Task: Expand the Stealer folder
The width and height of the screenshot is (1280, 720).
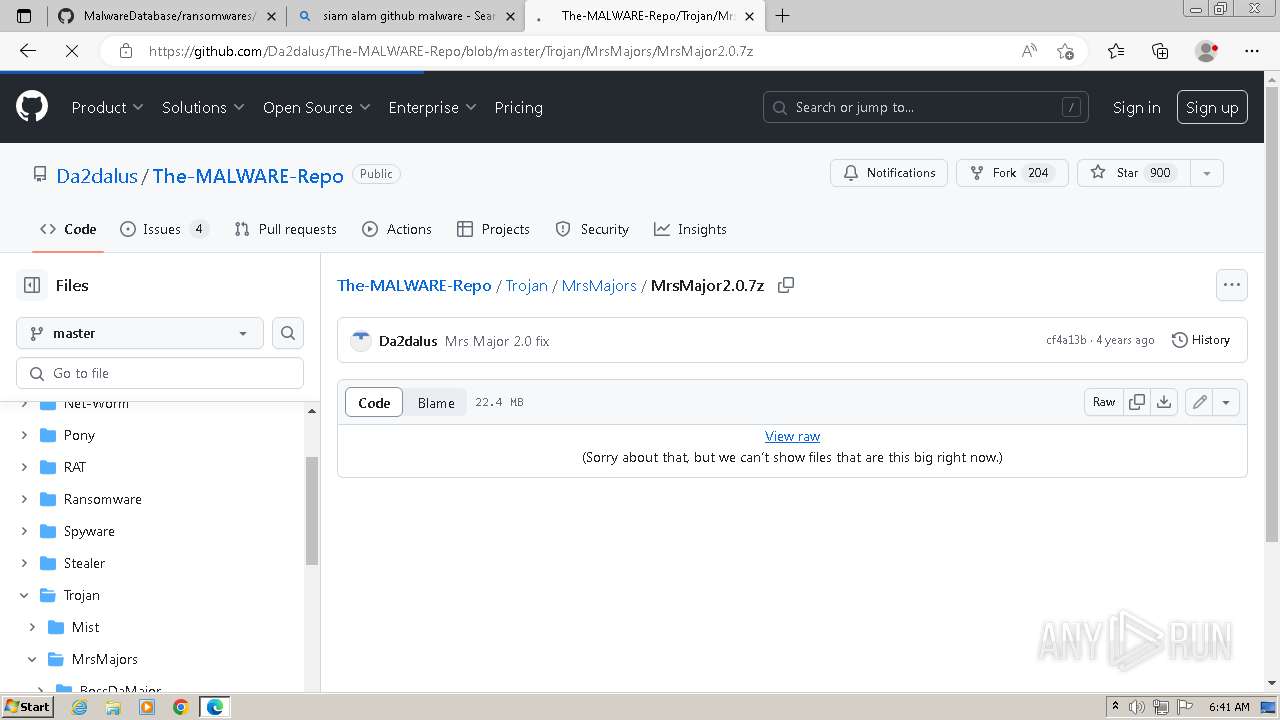Action: point(24,563)
